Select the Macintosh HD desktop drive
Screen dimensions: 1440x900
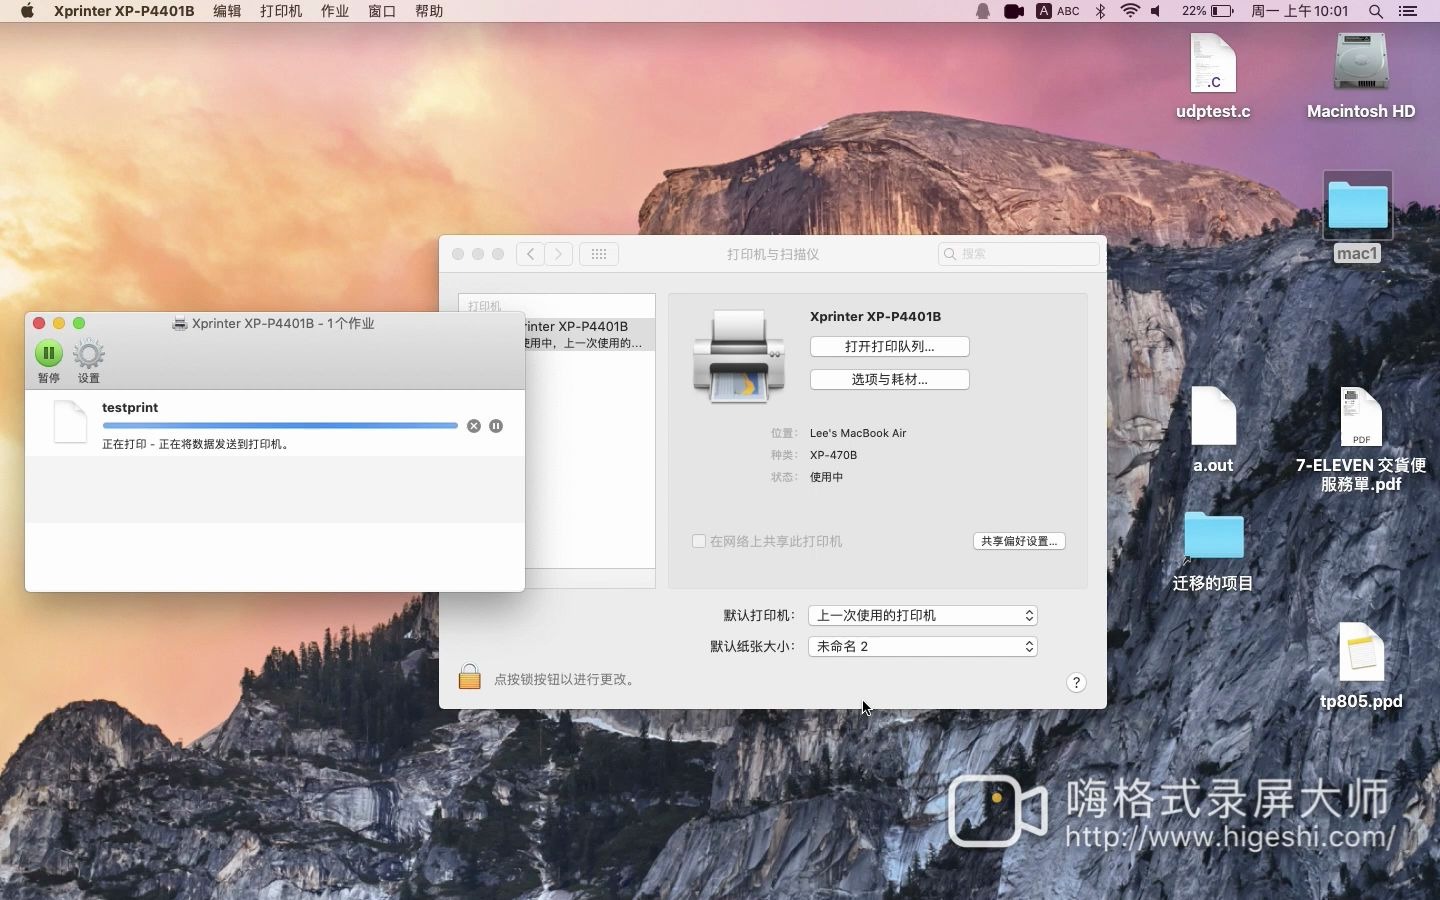(x=1361, y=76)
